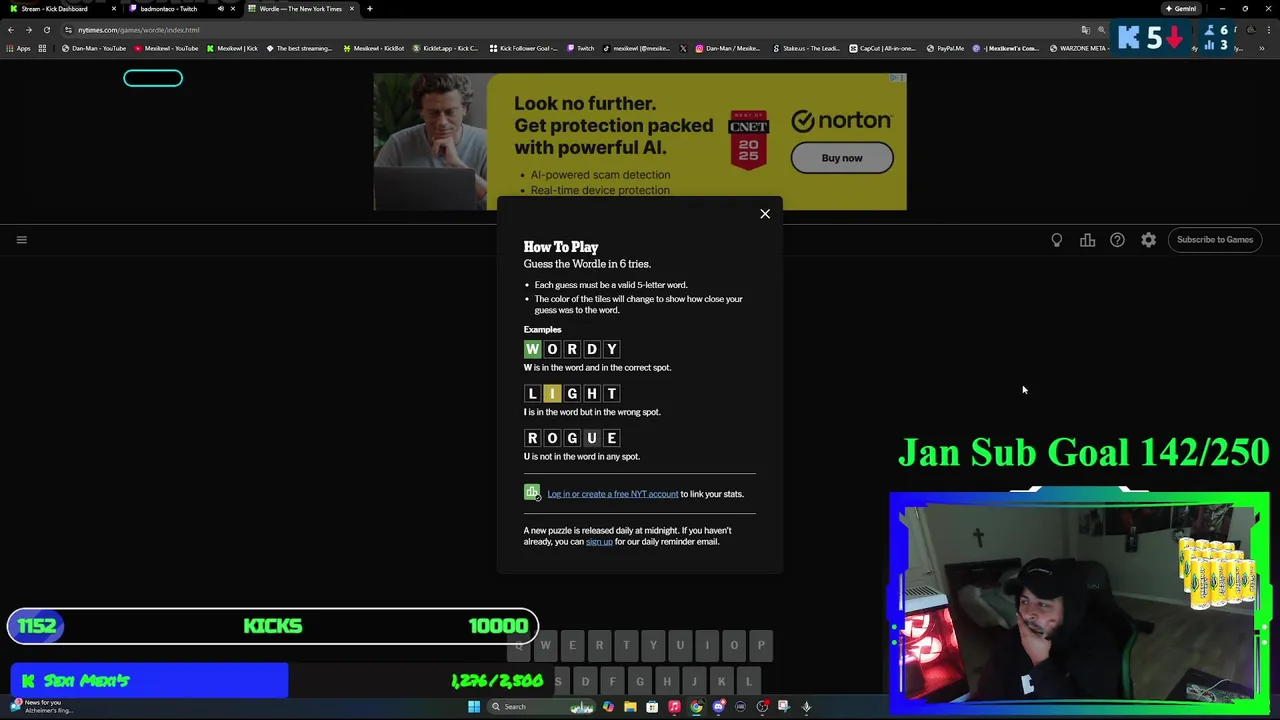Go back in browser history

point(10,30)
